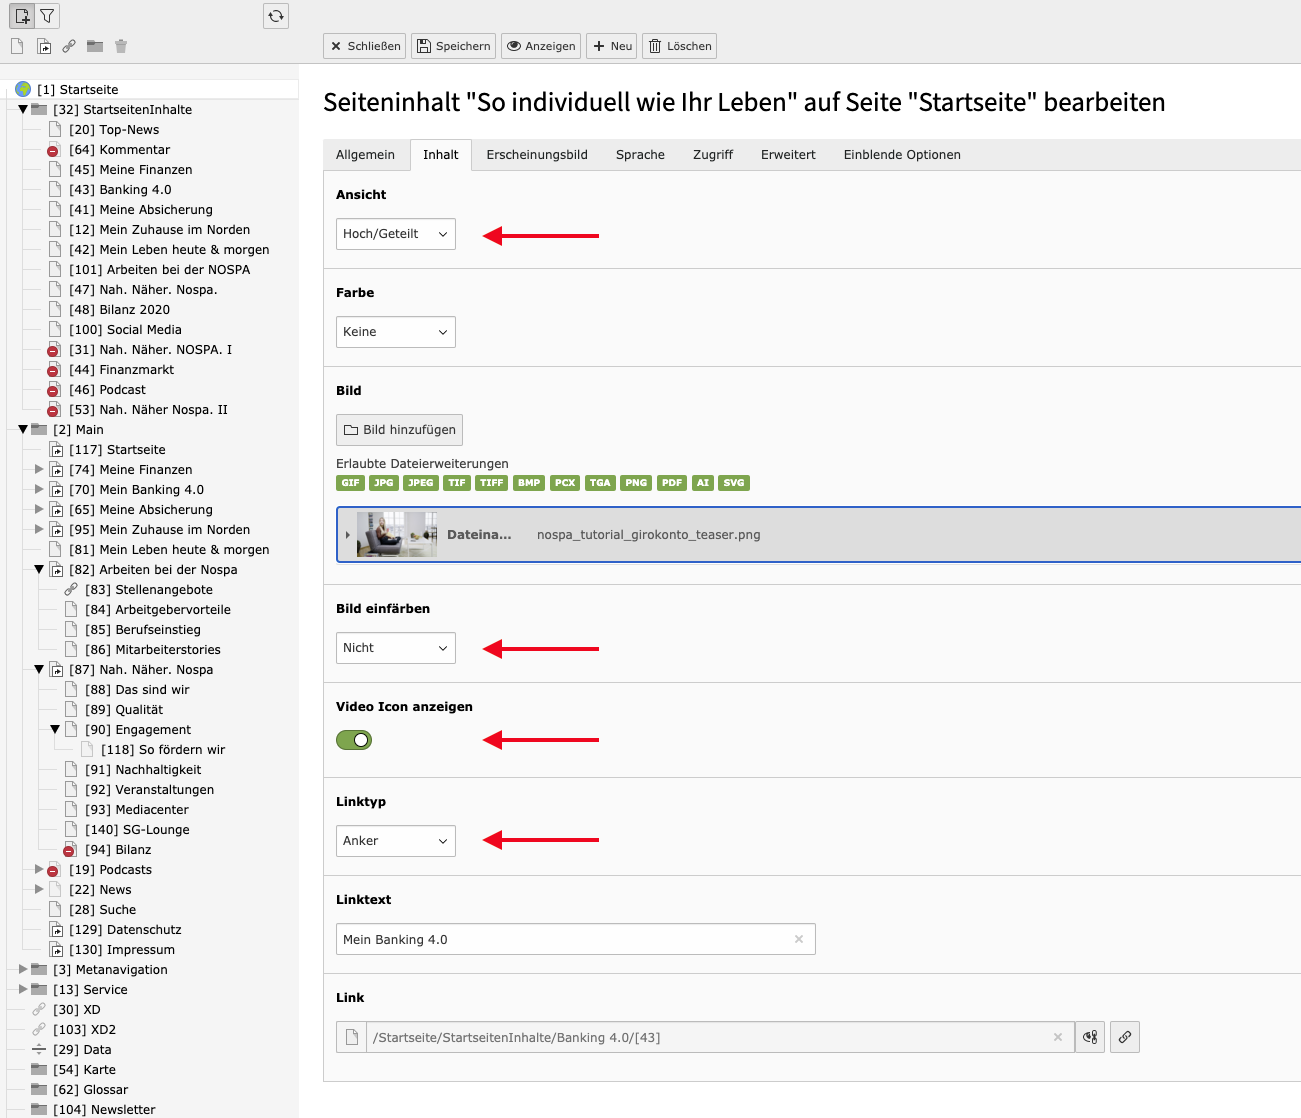Switch to the Allgemein tab

click(365, 155)
